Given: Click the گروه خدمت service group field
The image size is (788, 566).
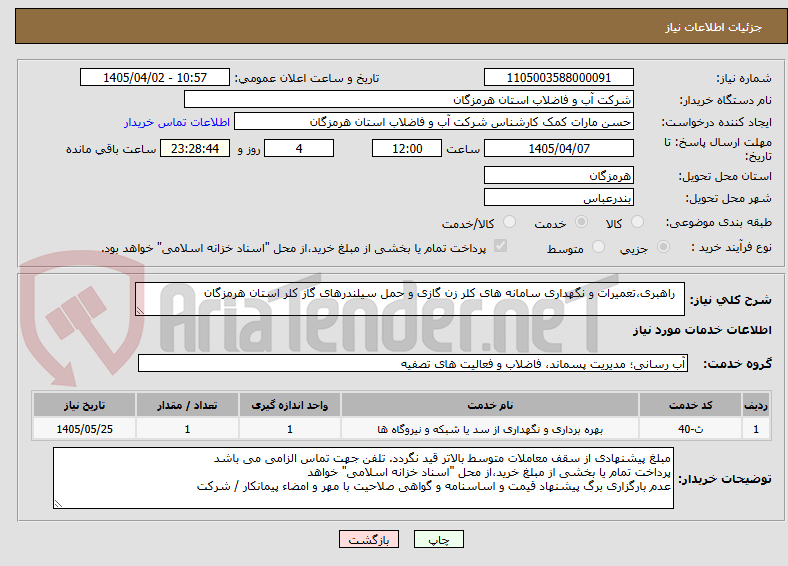Looking at the screenshot, I should 413,363.
